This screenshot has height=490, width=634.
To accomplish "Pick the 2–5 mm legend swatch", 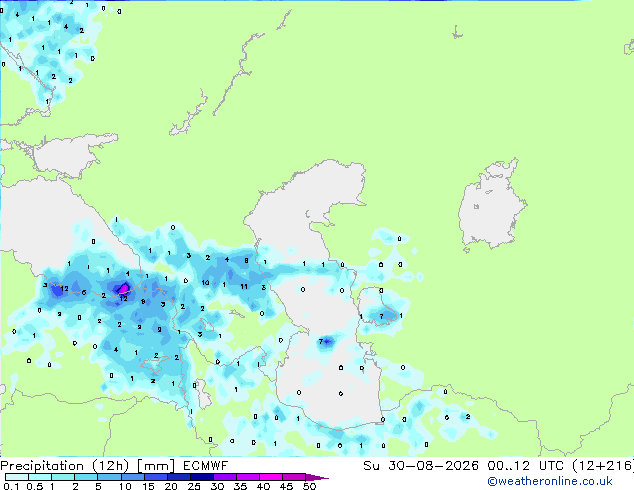I will pyautogui.click(x=86, y=477).
